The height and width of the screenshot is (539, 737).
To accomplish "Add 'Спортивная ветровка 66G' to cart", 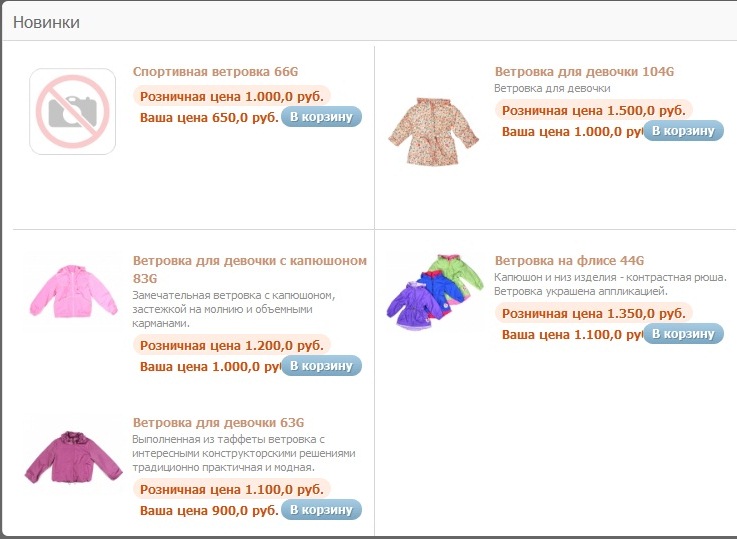I will click(x=321, y=117).
